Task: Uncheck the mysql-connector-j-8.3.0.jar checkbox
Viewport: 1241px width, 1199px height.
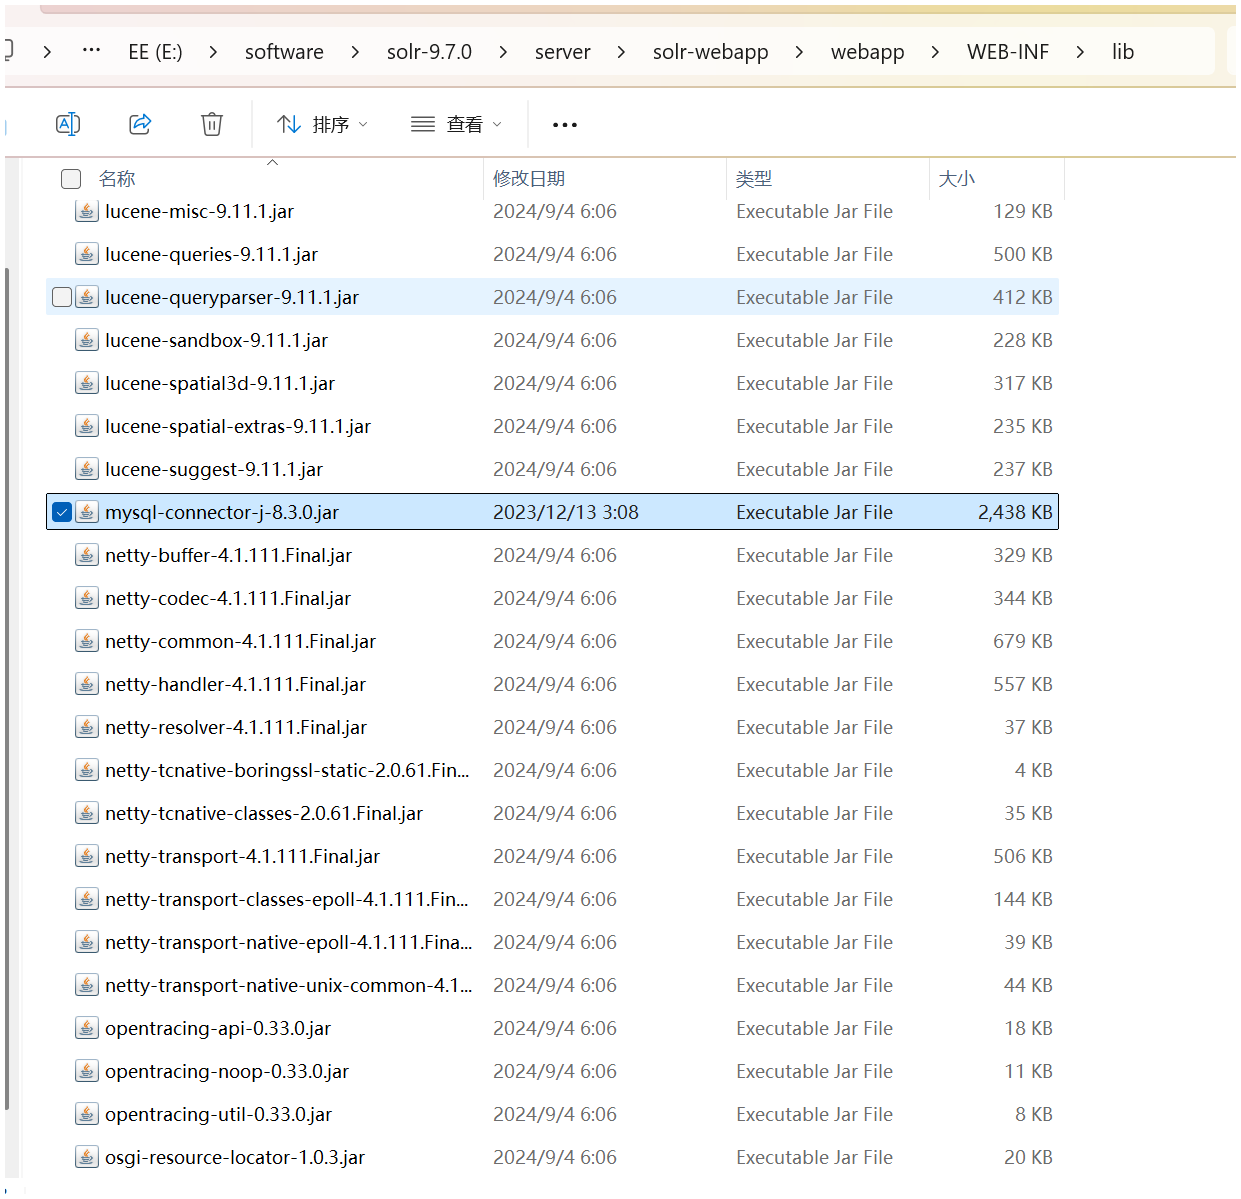Action: pyautogui.click(x=62, y=512)
